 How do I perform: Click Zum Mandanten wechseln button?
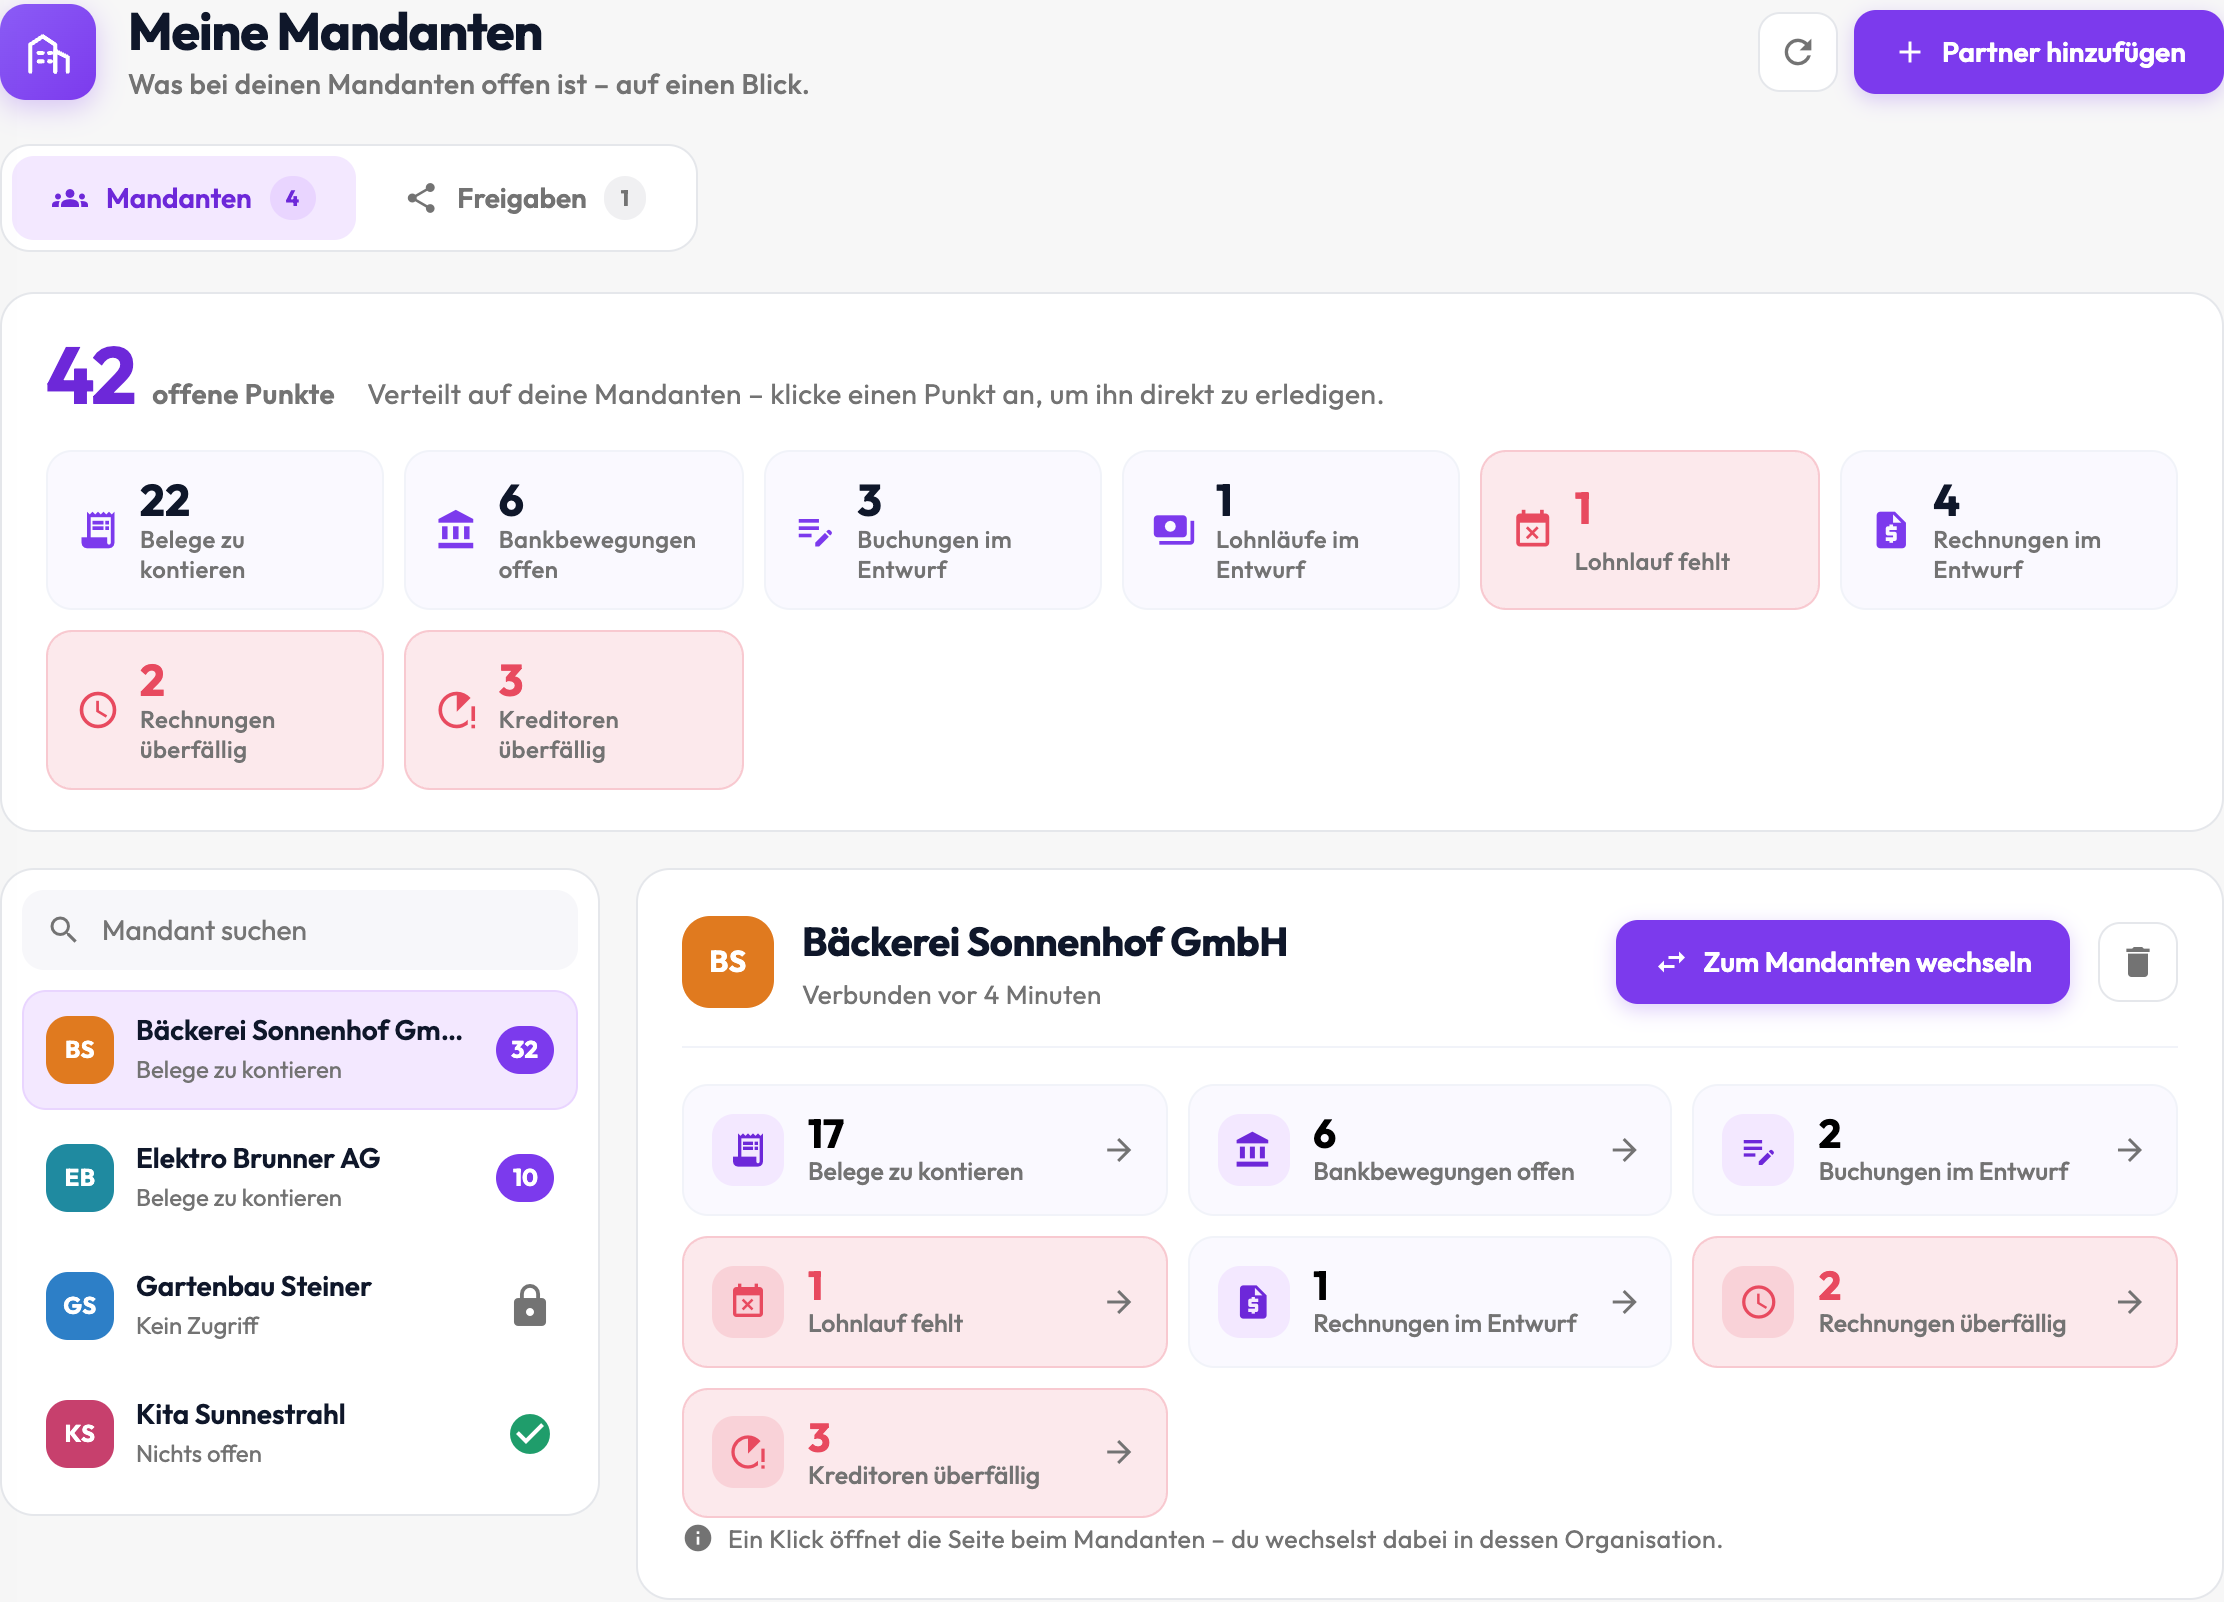click(1842, 962)
